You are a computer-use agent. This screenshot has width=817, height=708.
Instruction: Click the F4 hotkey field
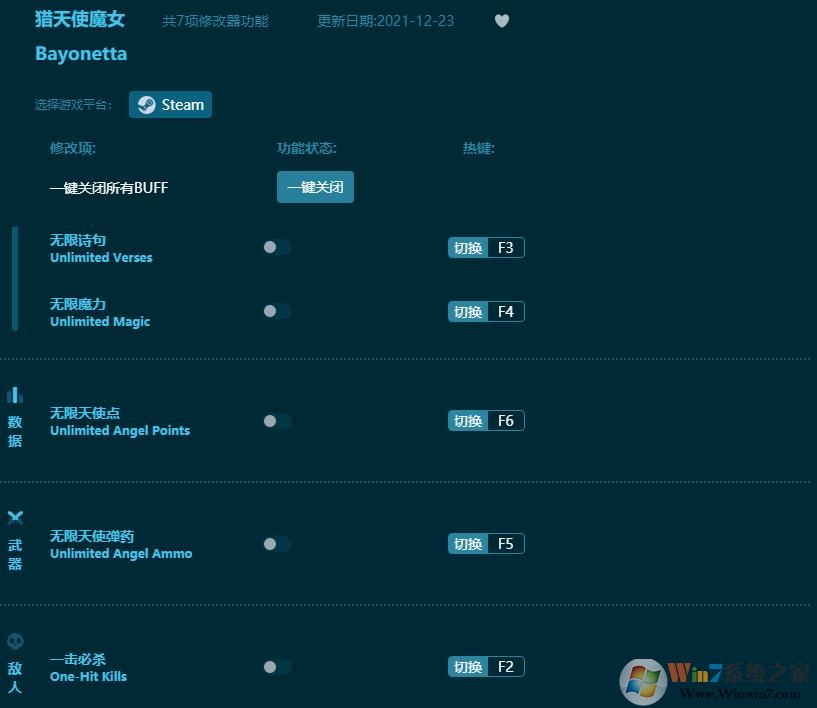tap(506, 312)
